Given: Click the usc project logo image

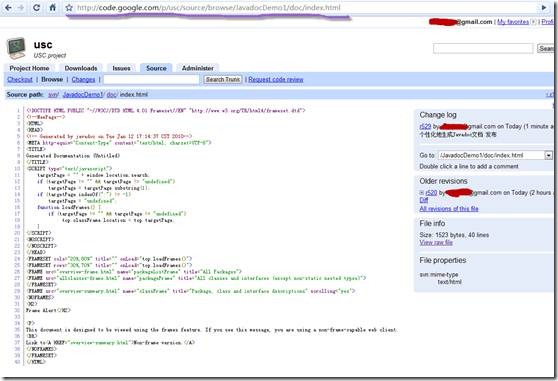Looking at the screenshot, I should tap(16, 48).
